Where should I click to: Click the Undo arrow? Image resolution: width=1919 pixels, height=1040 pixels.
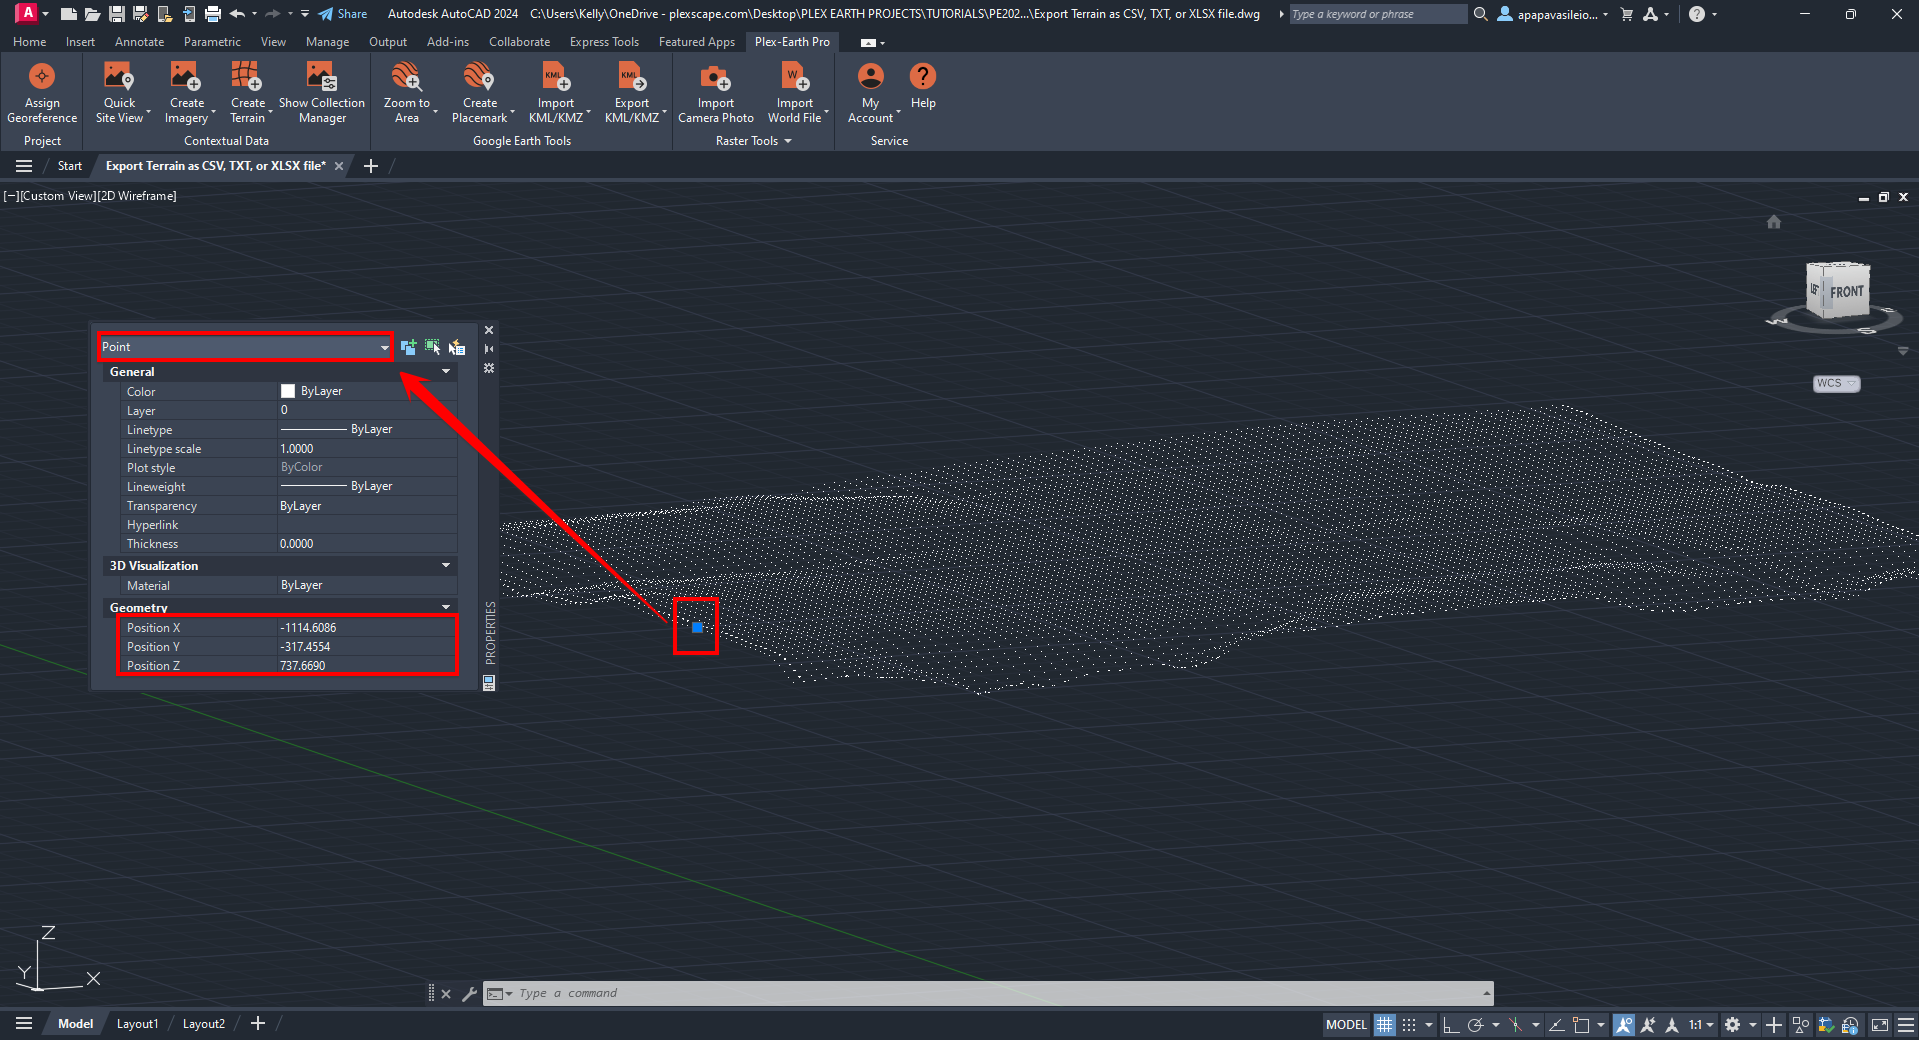click(238, 14)
